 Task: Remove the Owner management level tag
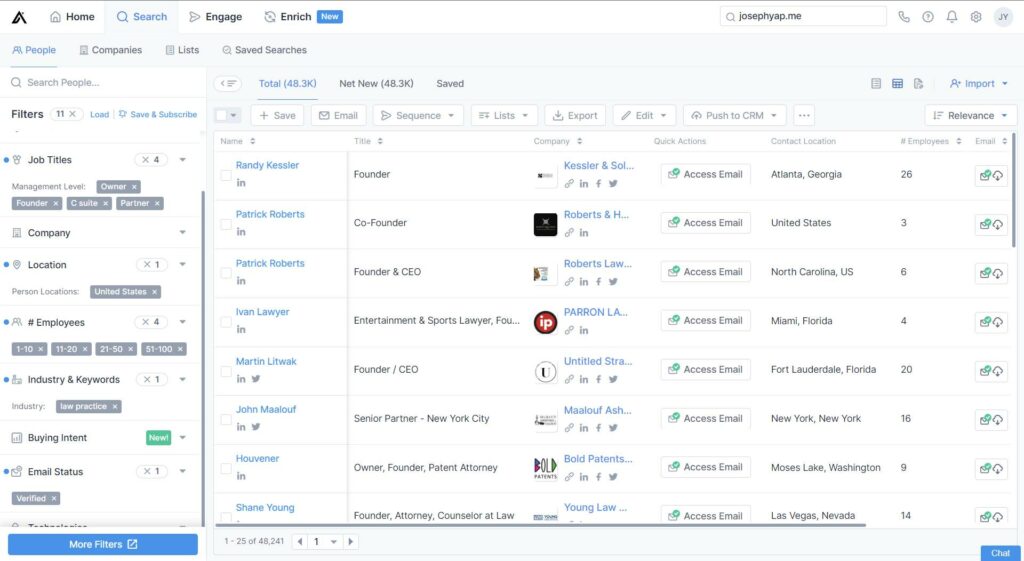point(134,187)
